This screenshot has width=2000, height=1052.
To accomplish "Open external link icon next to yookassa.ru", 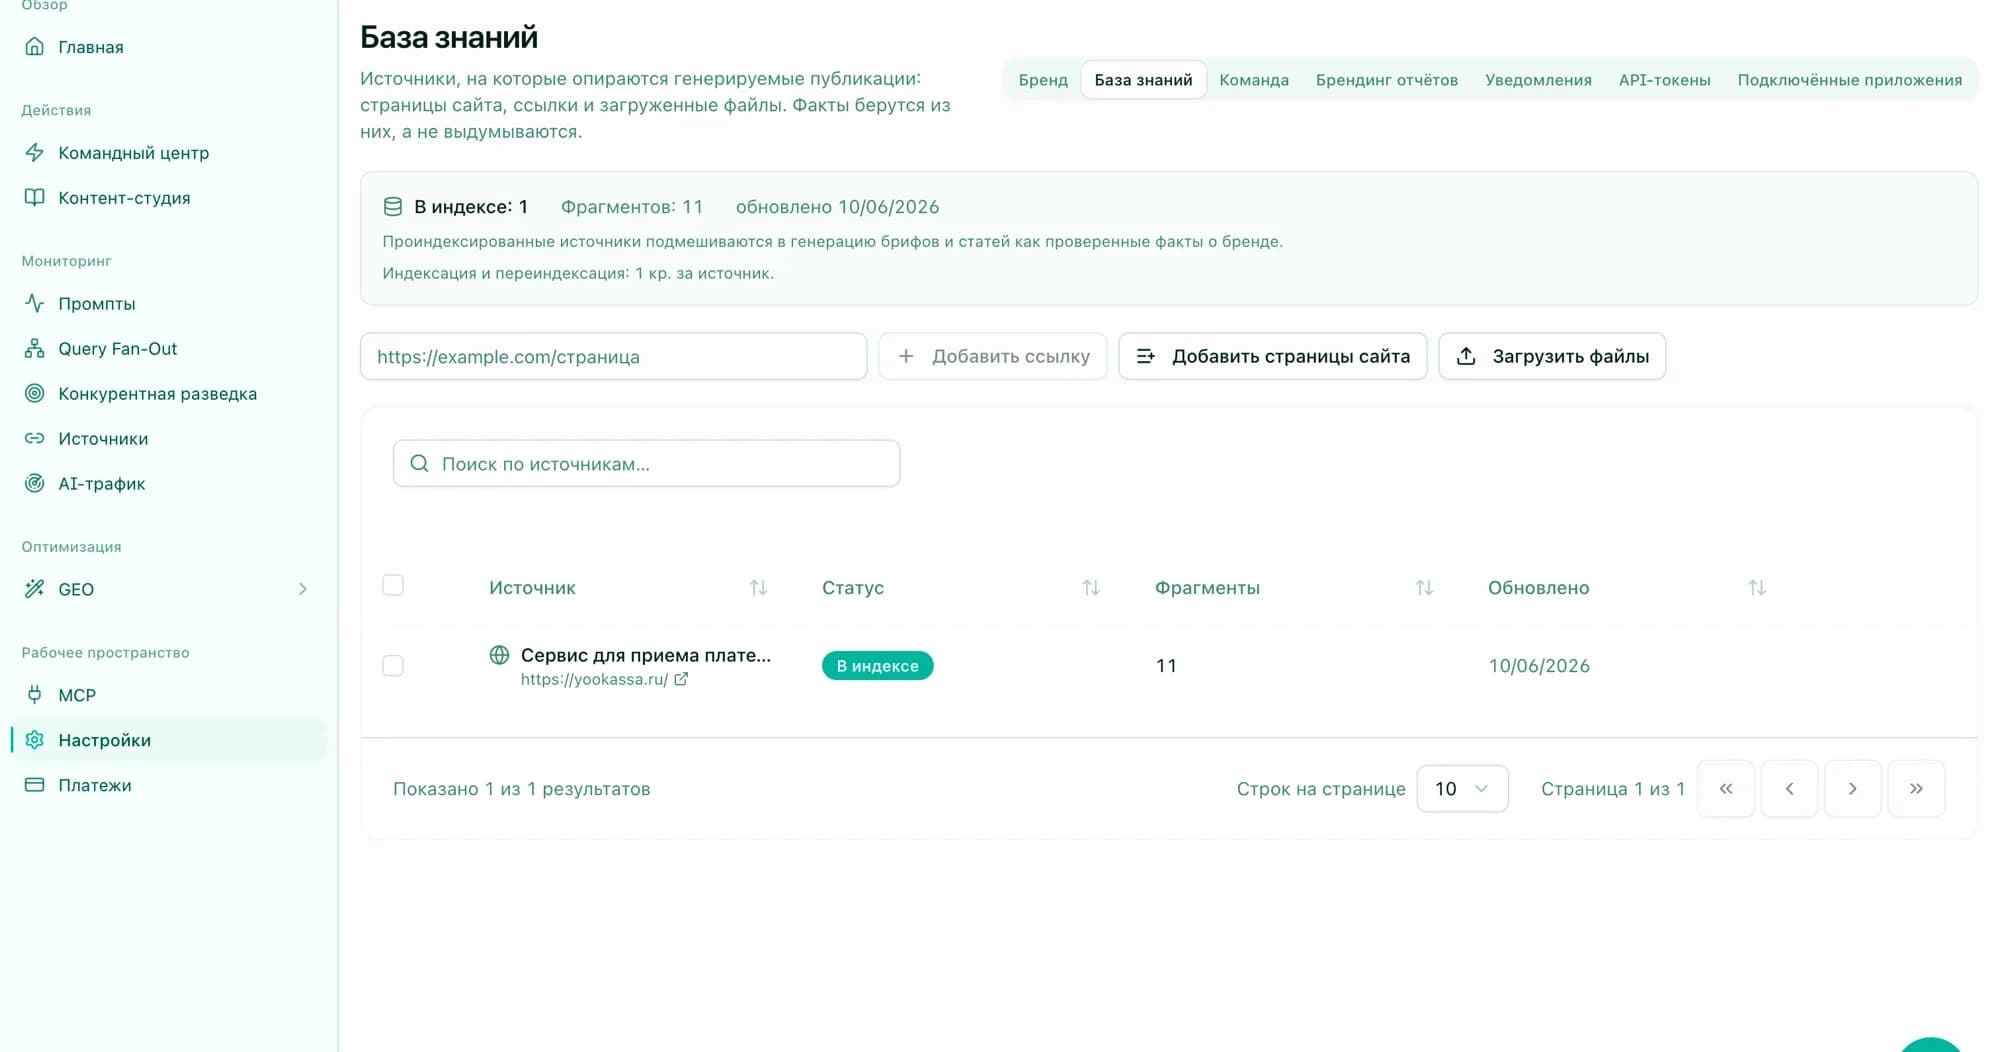I will pyautogui.click(x=681, y=679).
